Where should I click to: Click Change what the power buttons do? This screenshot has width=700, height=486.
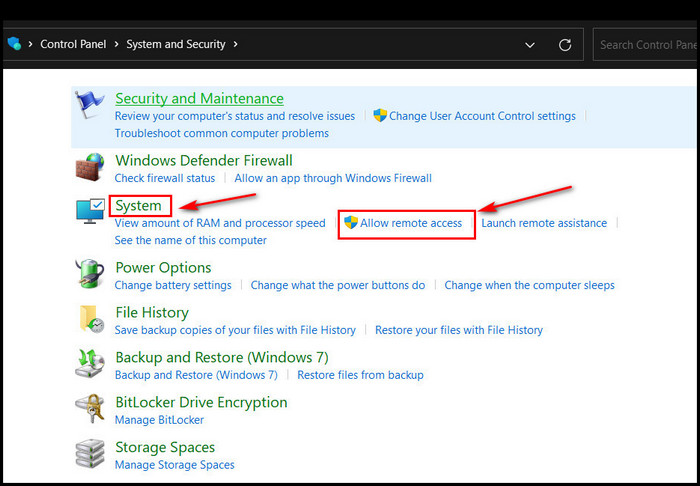pyautogui.click(x=338, y=285)
